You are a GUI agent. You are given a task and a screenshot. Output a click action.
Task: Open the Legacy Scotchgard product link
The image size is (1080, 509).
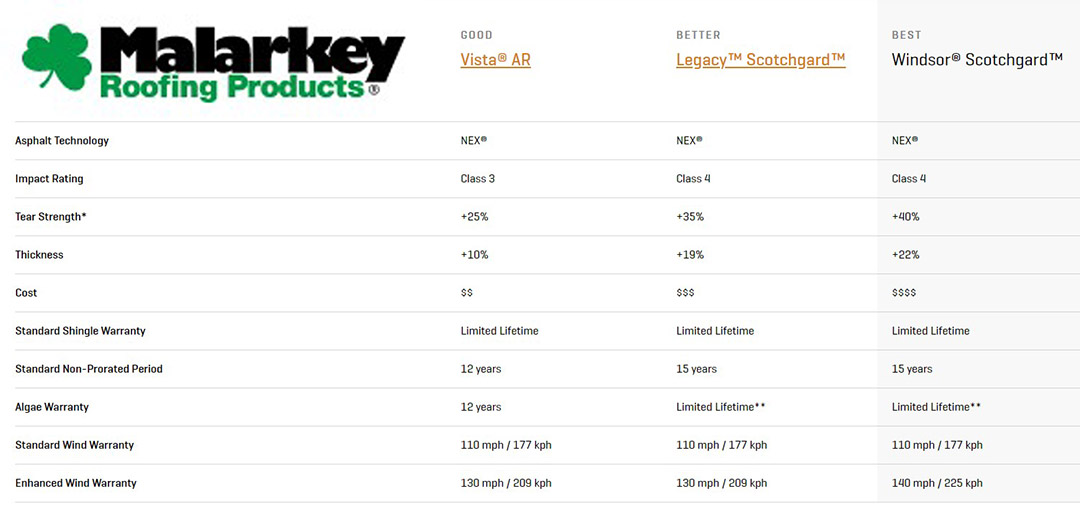click(x=760, y=60)
